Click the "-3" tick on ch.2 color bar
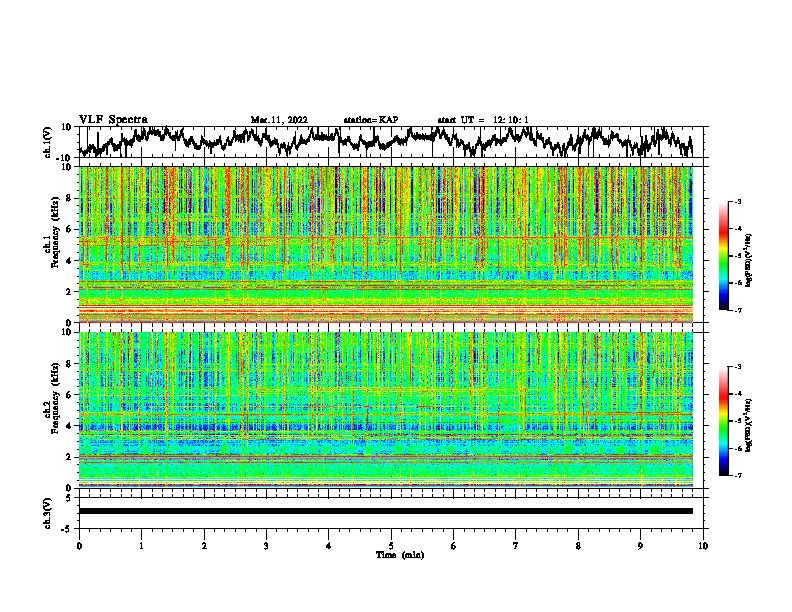This screenshot has width=792, height=612. (x=738, y=367)
